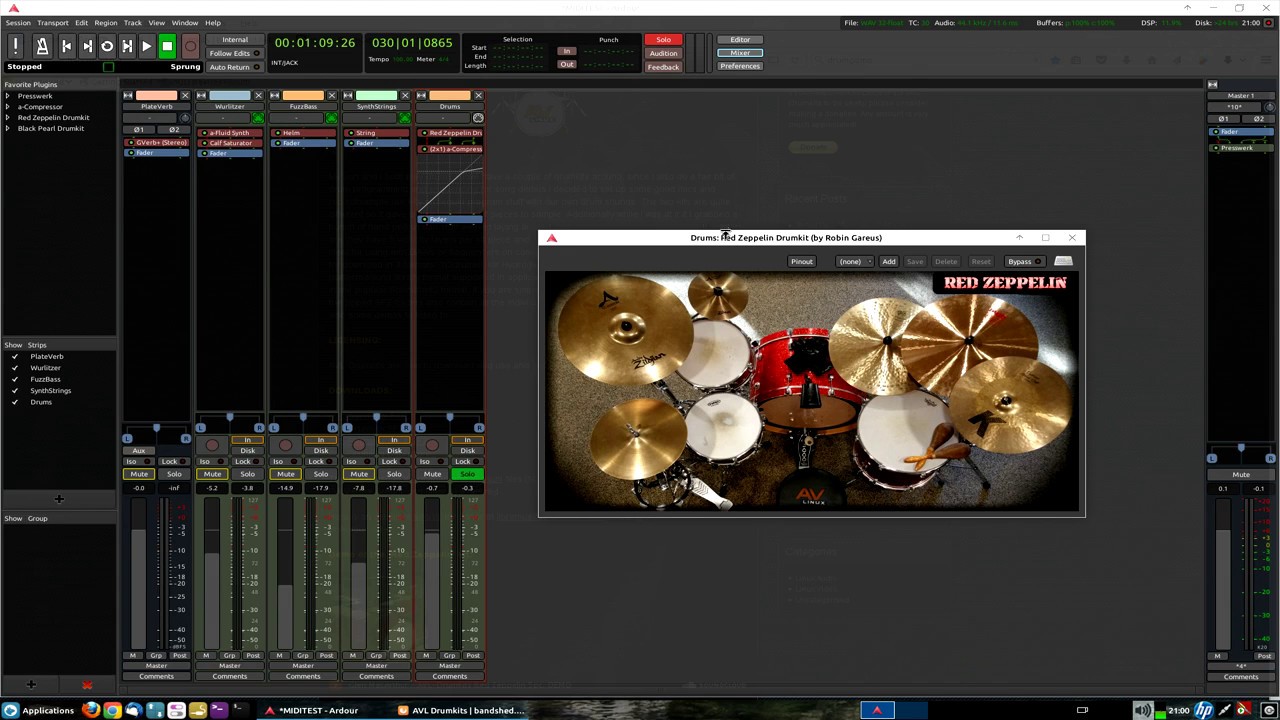Expand Black Pearl Drumkit favorite plugin
The height and width of the screenshot is (720, 1280).
point(7,128)
